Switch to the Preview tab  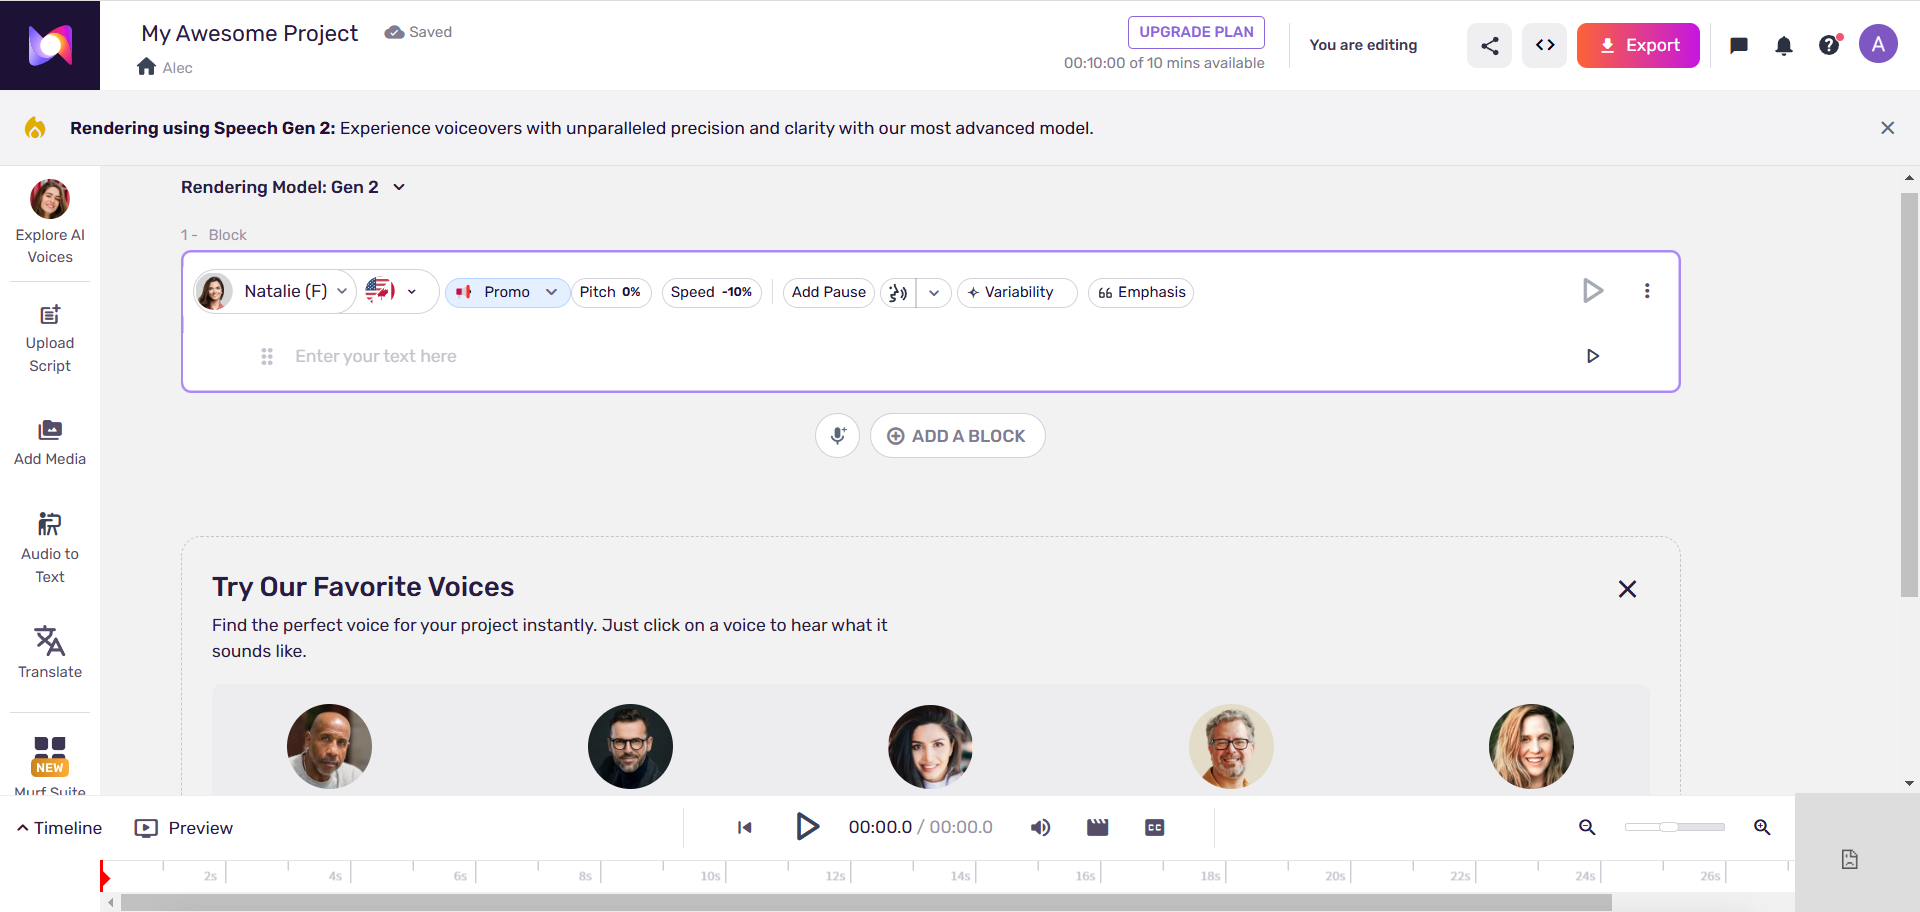pyautogui.click(x=183, y=827)
